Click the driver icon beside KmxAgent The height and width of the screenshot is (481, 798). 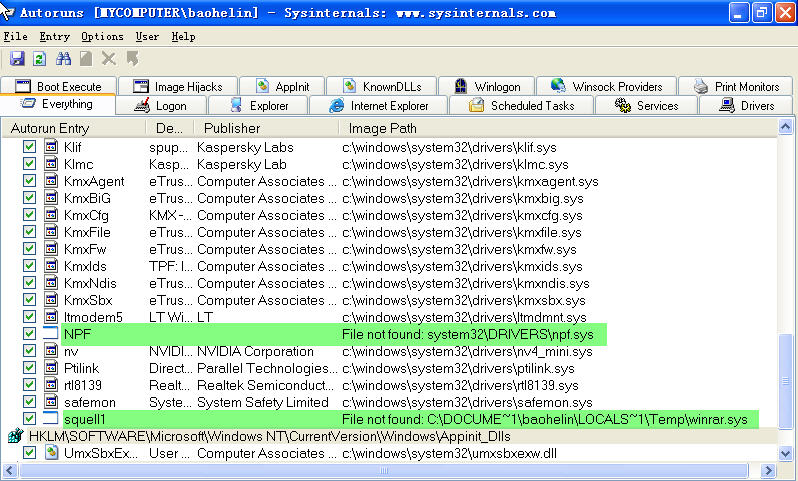coord(51,181)
